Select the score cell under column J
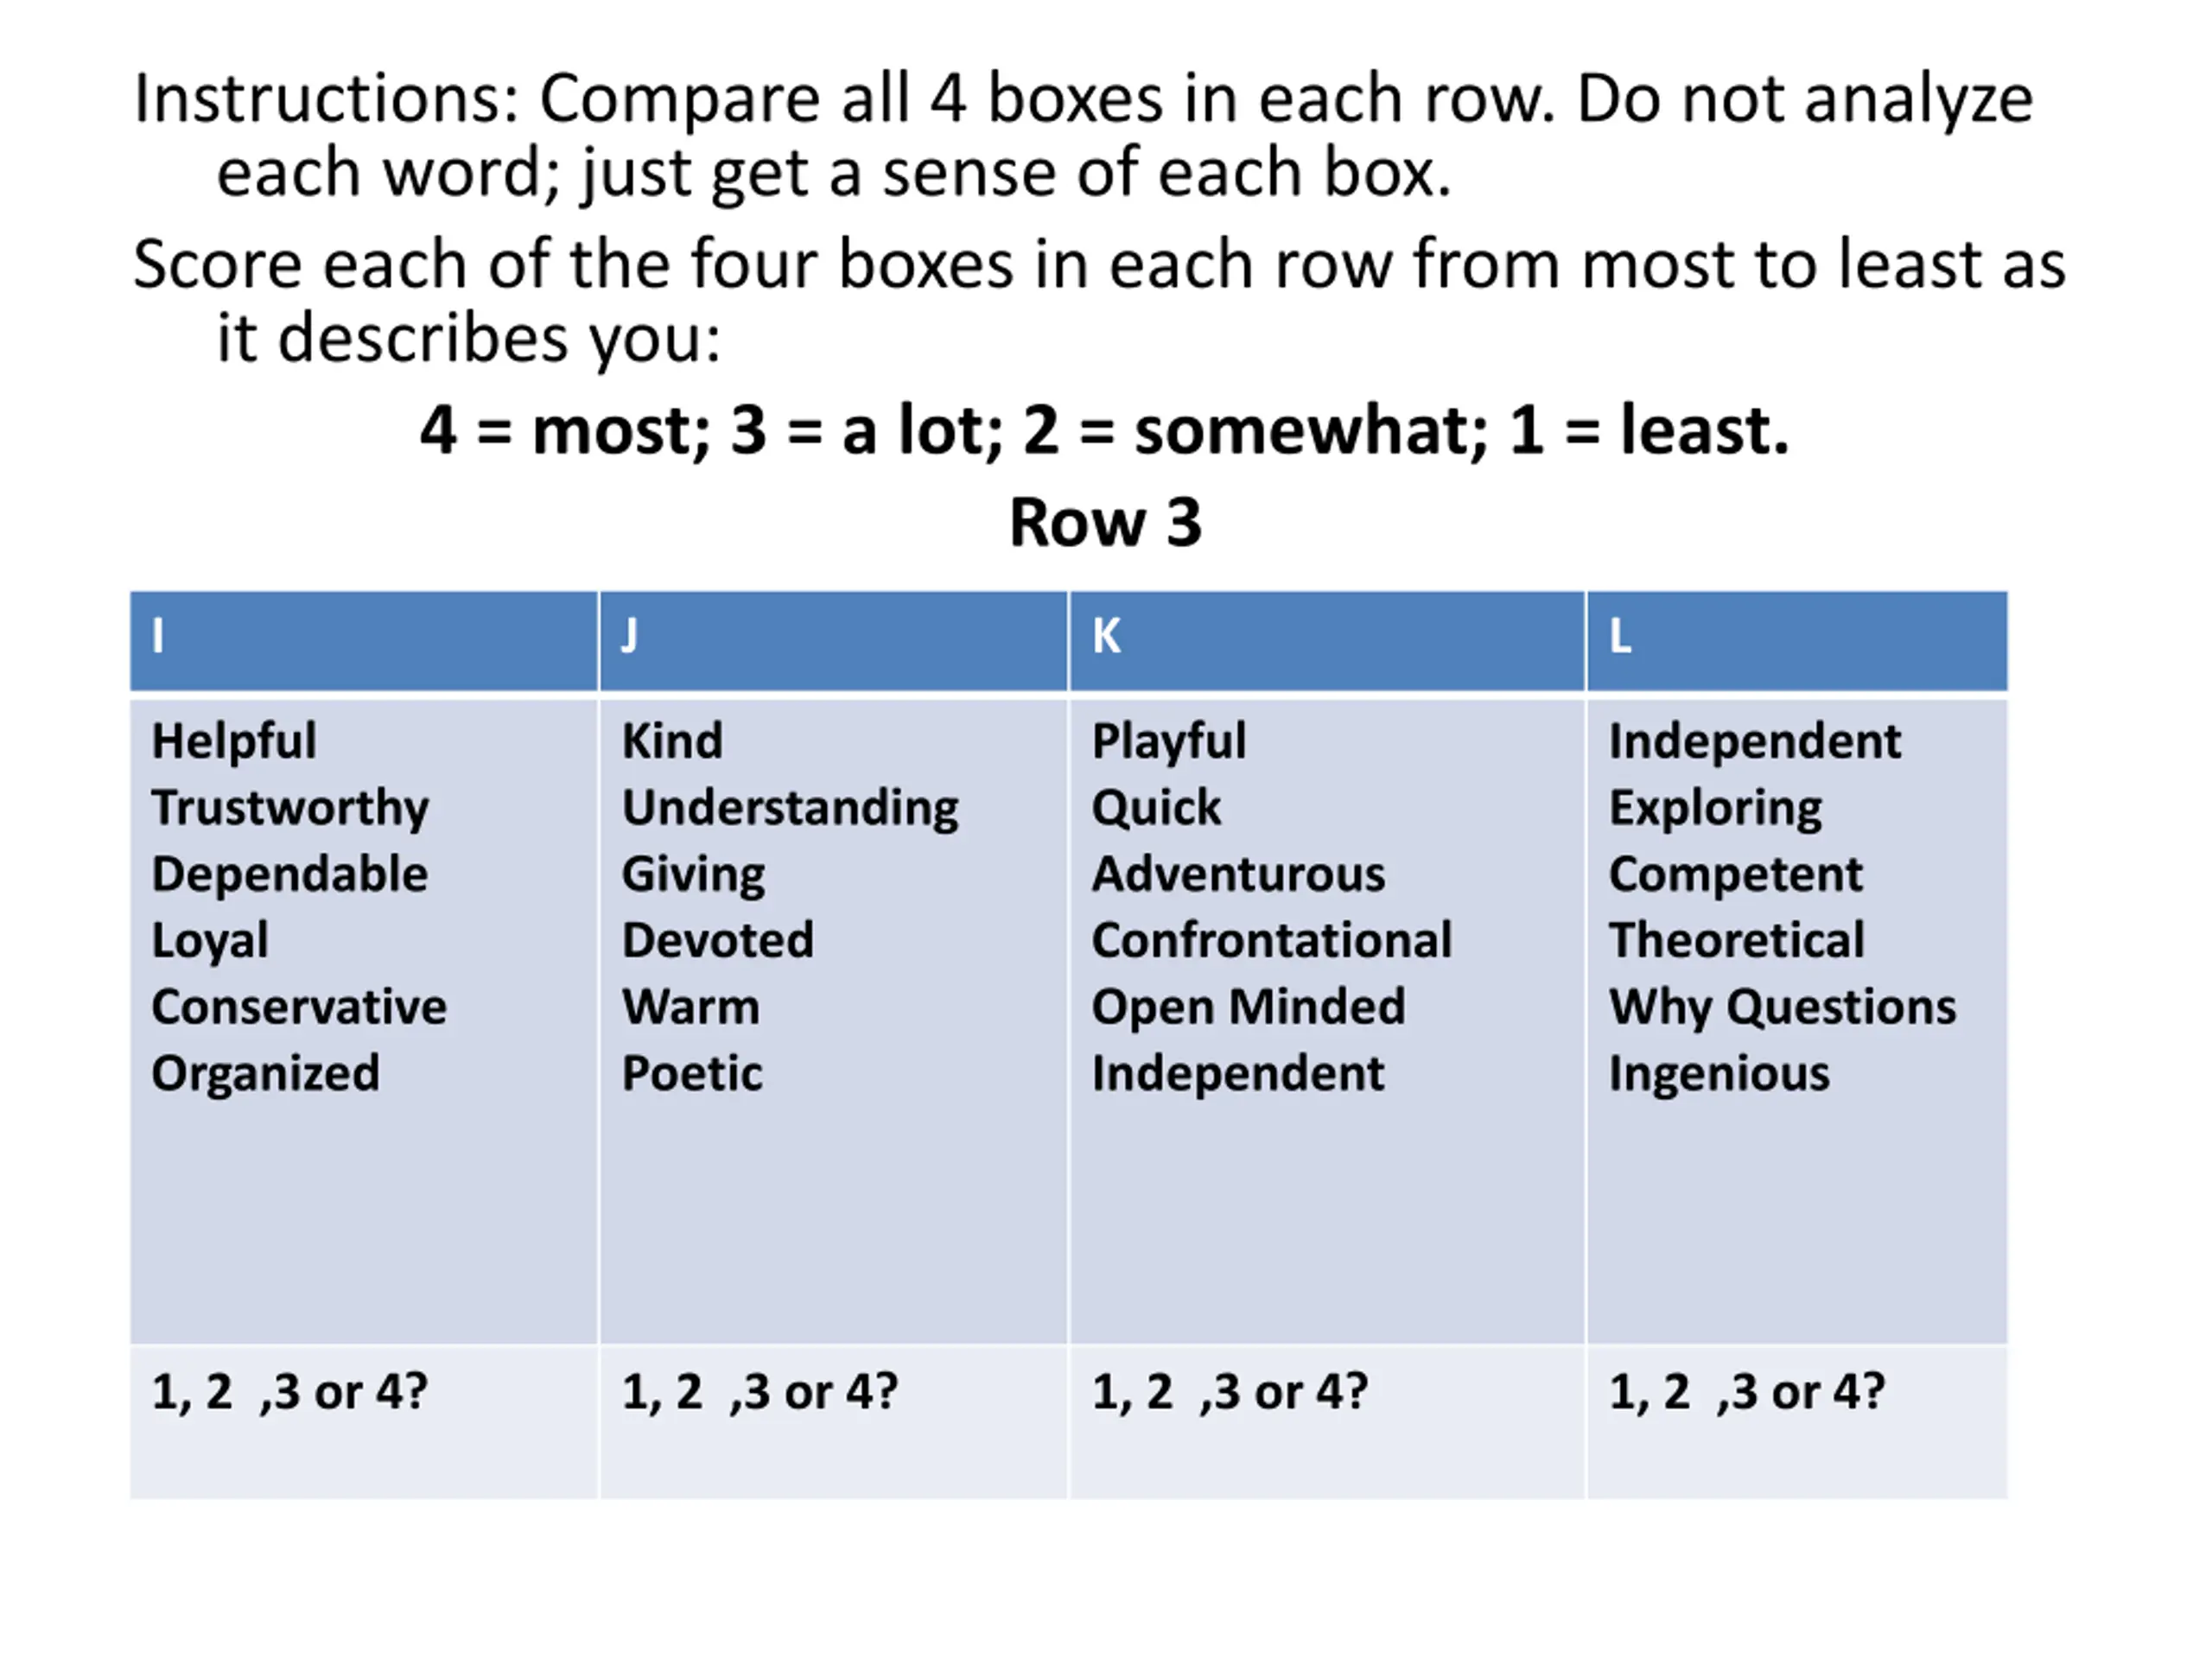The width and height of the screenshot is (2212, 1659). pos(832,1420)
